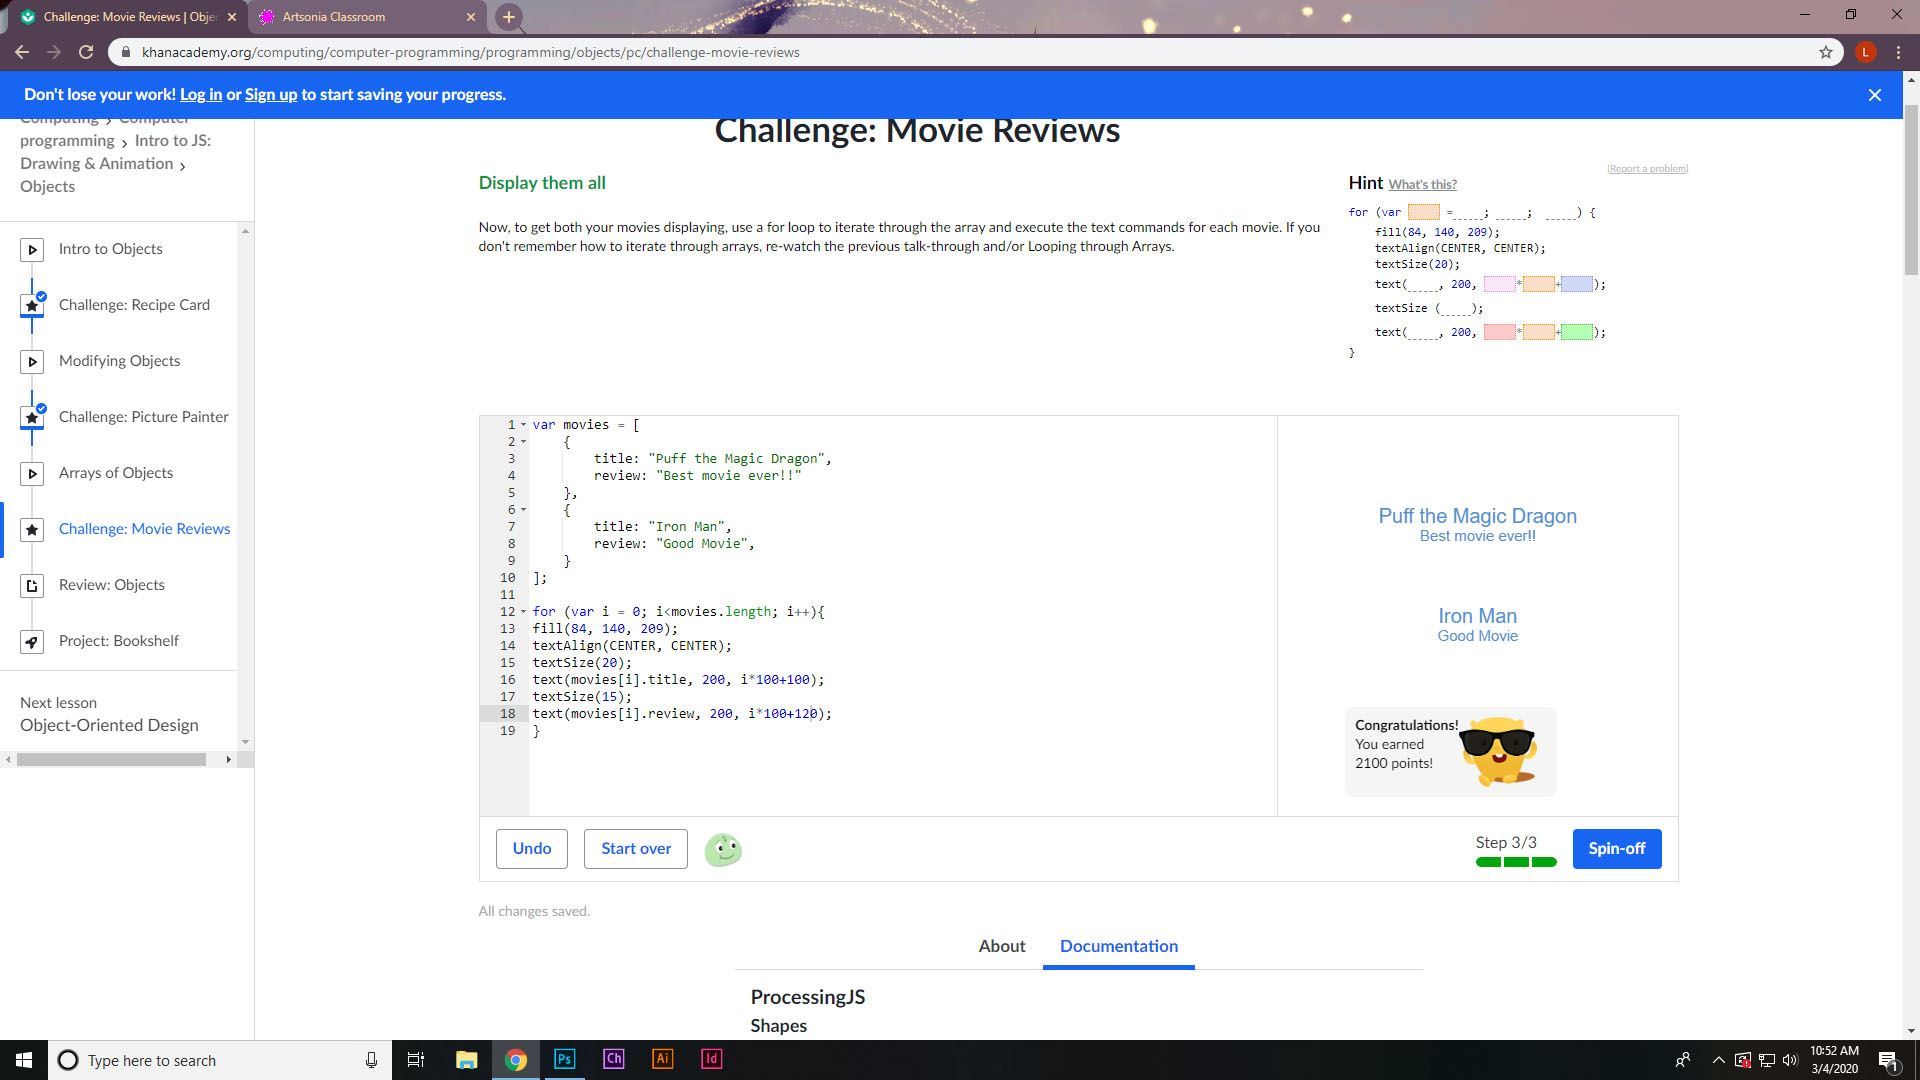
Task: Switch to the Artsonia Classroom browser tab
Action: (333, 17)
